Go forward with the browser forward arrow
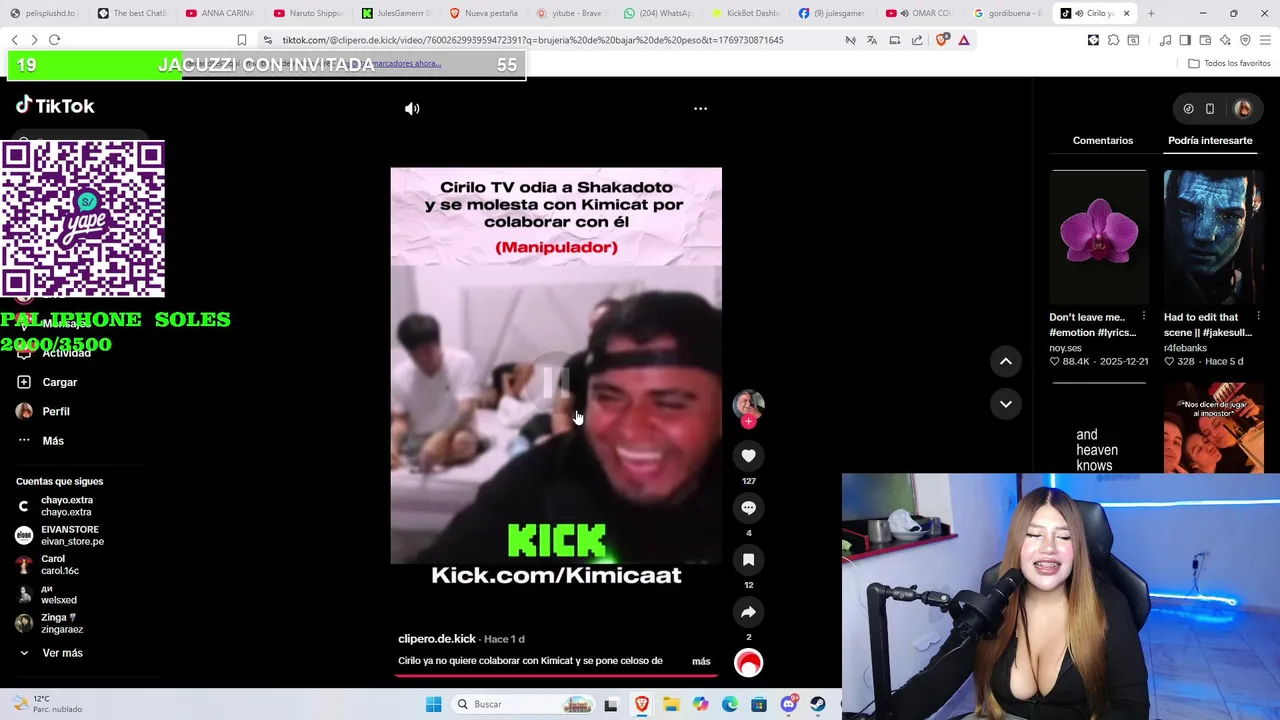This screenshot has width=1280, height=720. click(x=34, y=40)
